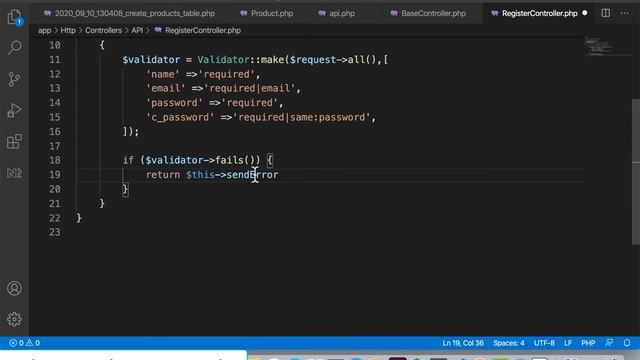The image size is (640, 360).
Task: Open the Search view icon
Action: [x=14, y=47]
